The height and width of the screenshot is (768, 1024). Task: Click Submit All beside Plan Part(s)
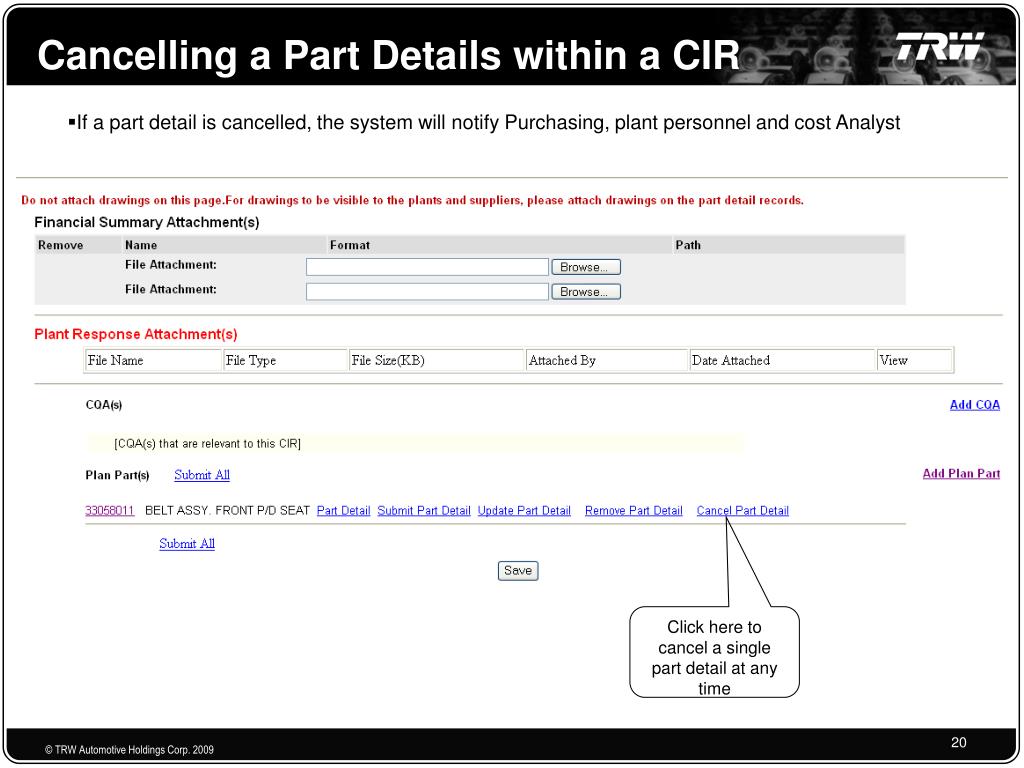[202, 475]
